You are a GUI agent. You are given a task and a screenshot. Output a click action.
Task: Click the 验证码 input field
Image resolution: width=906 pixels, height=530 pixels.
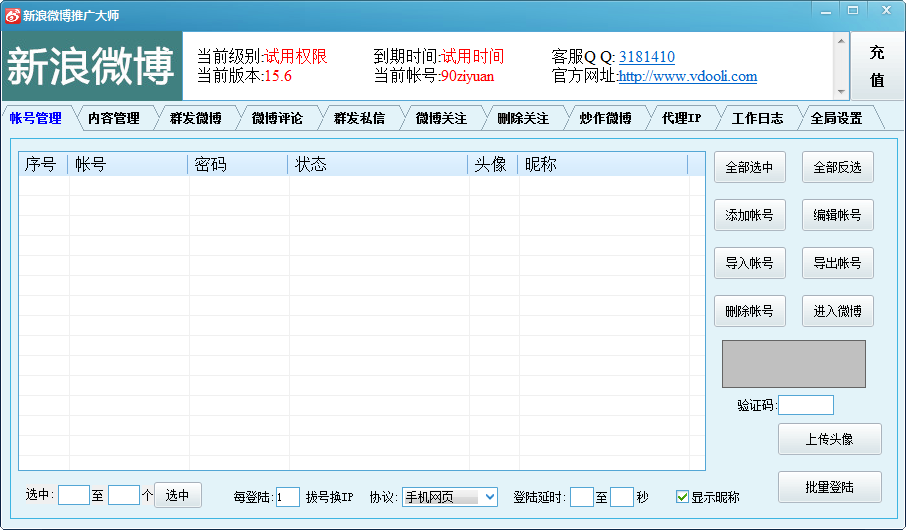[806, 405]
